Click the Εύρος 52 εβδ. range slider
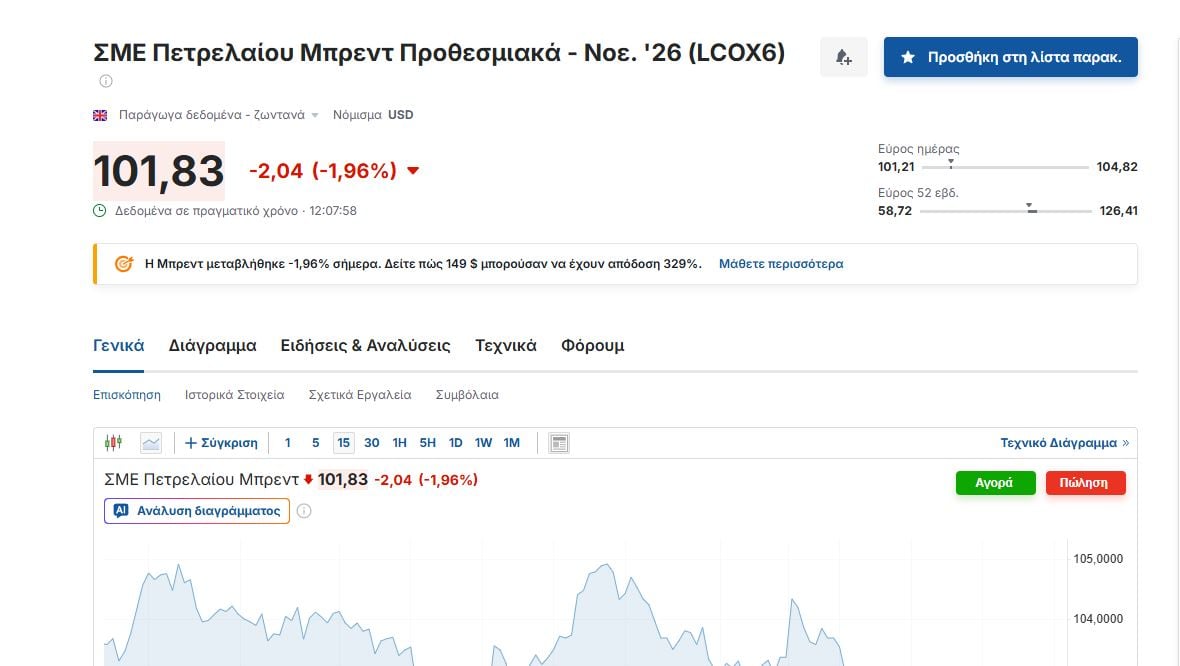 (x=1005, y=211)
